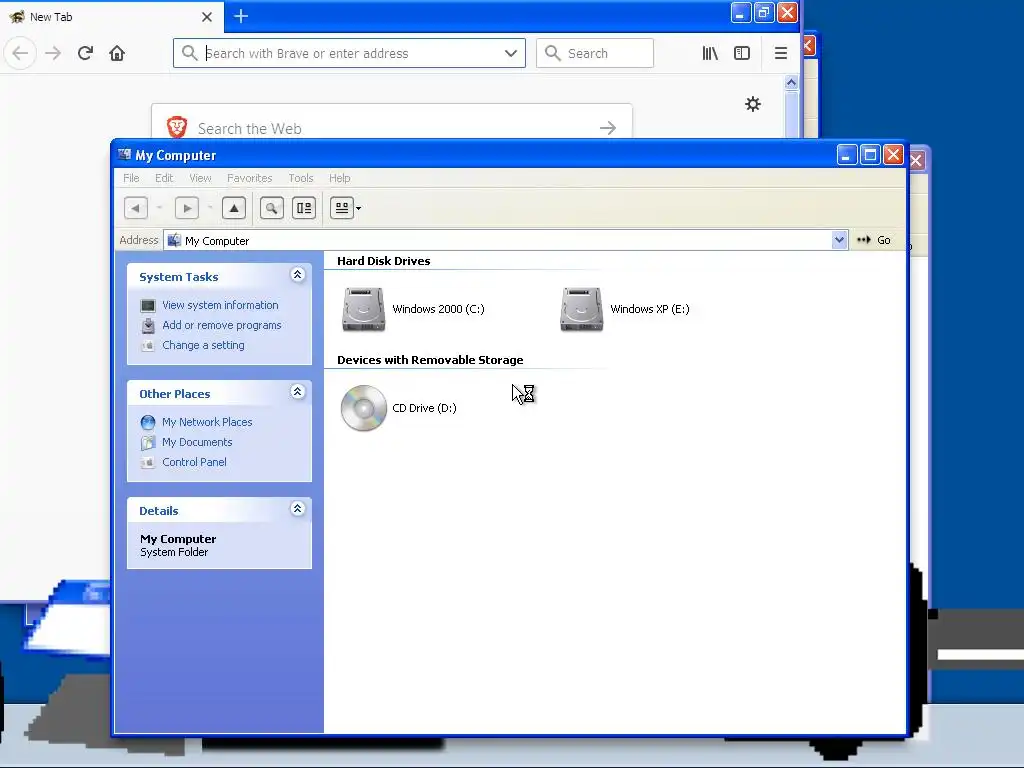Maximize the My Computer window
The image size is (1024, 768).
point(870,155)
